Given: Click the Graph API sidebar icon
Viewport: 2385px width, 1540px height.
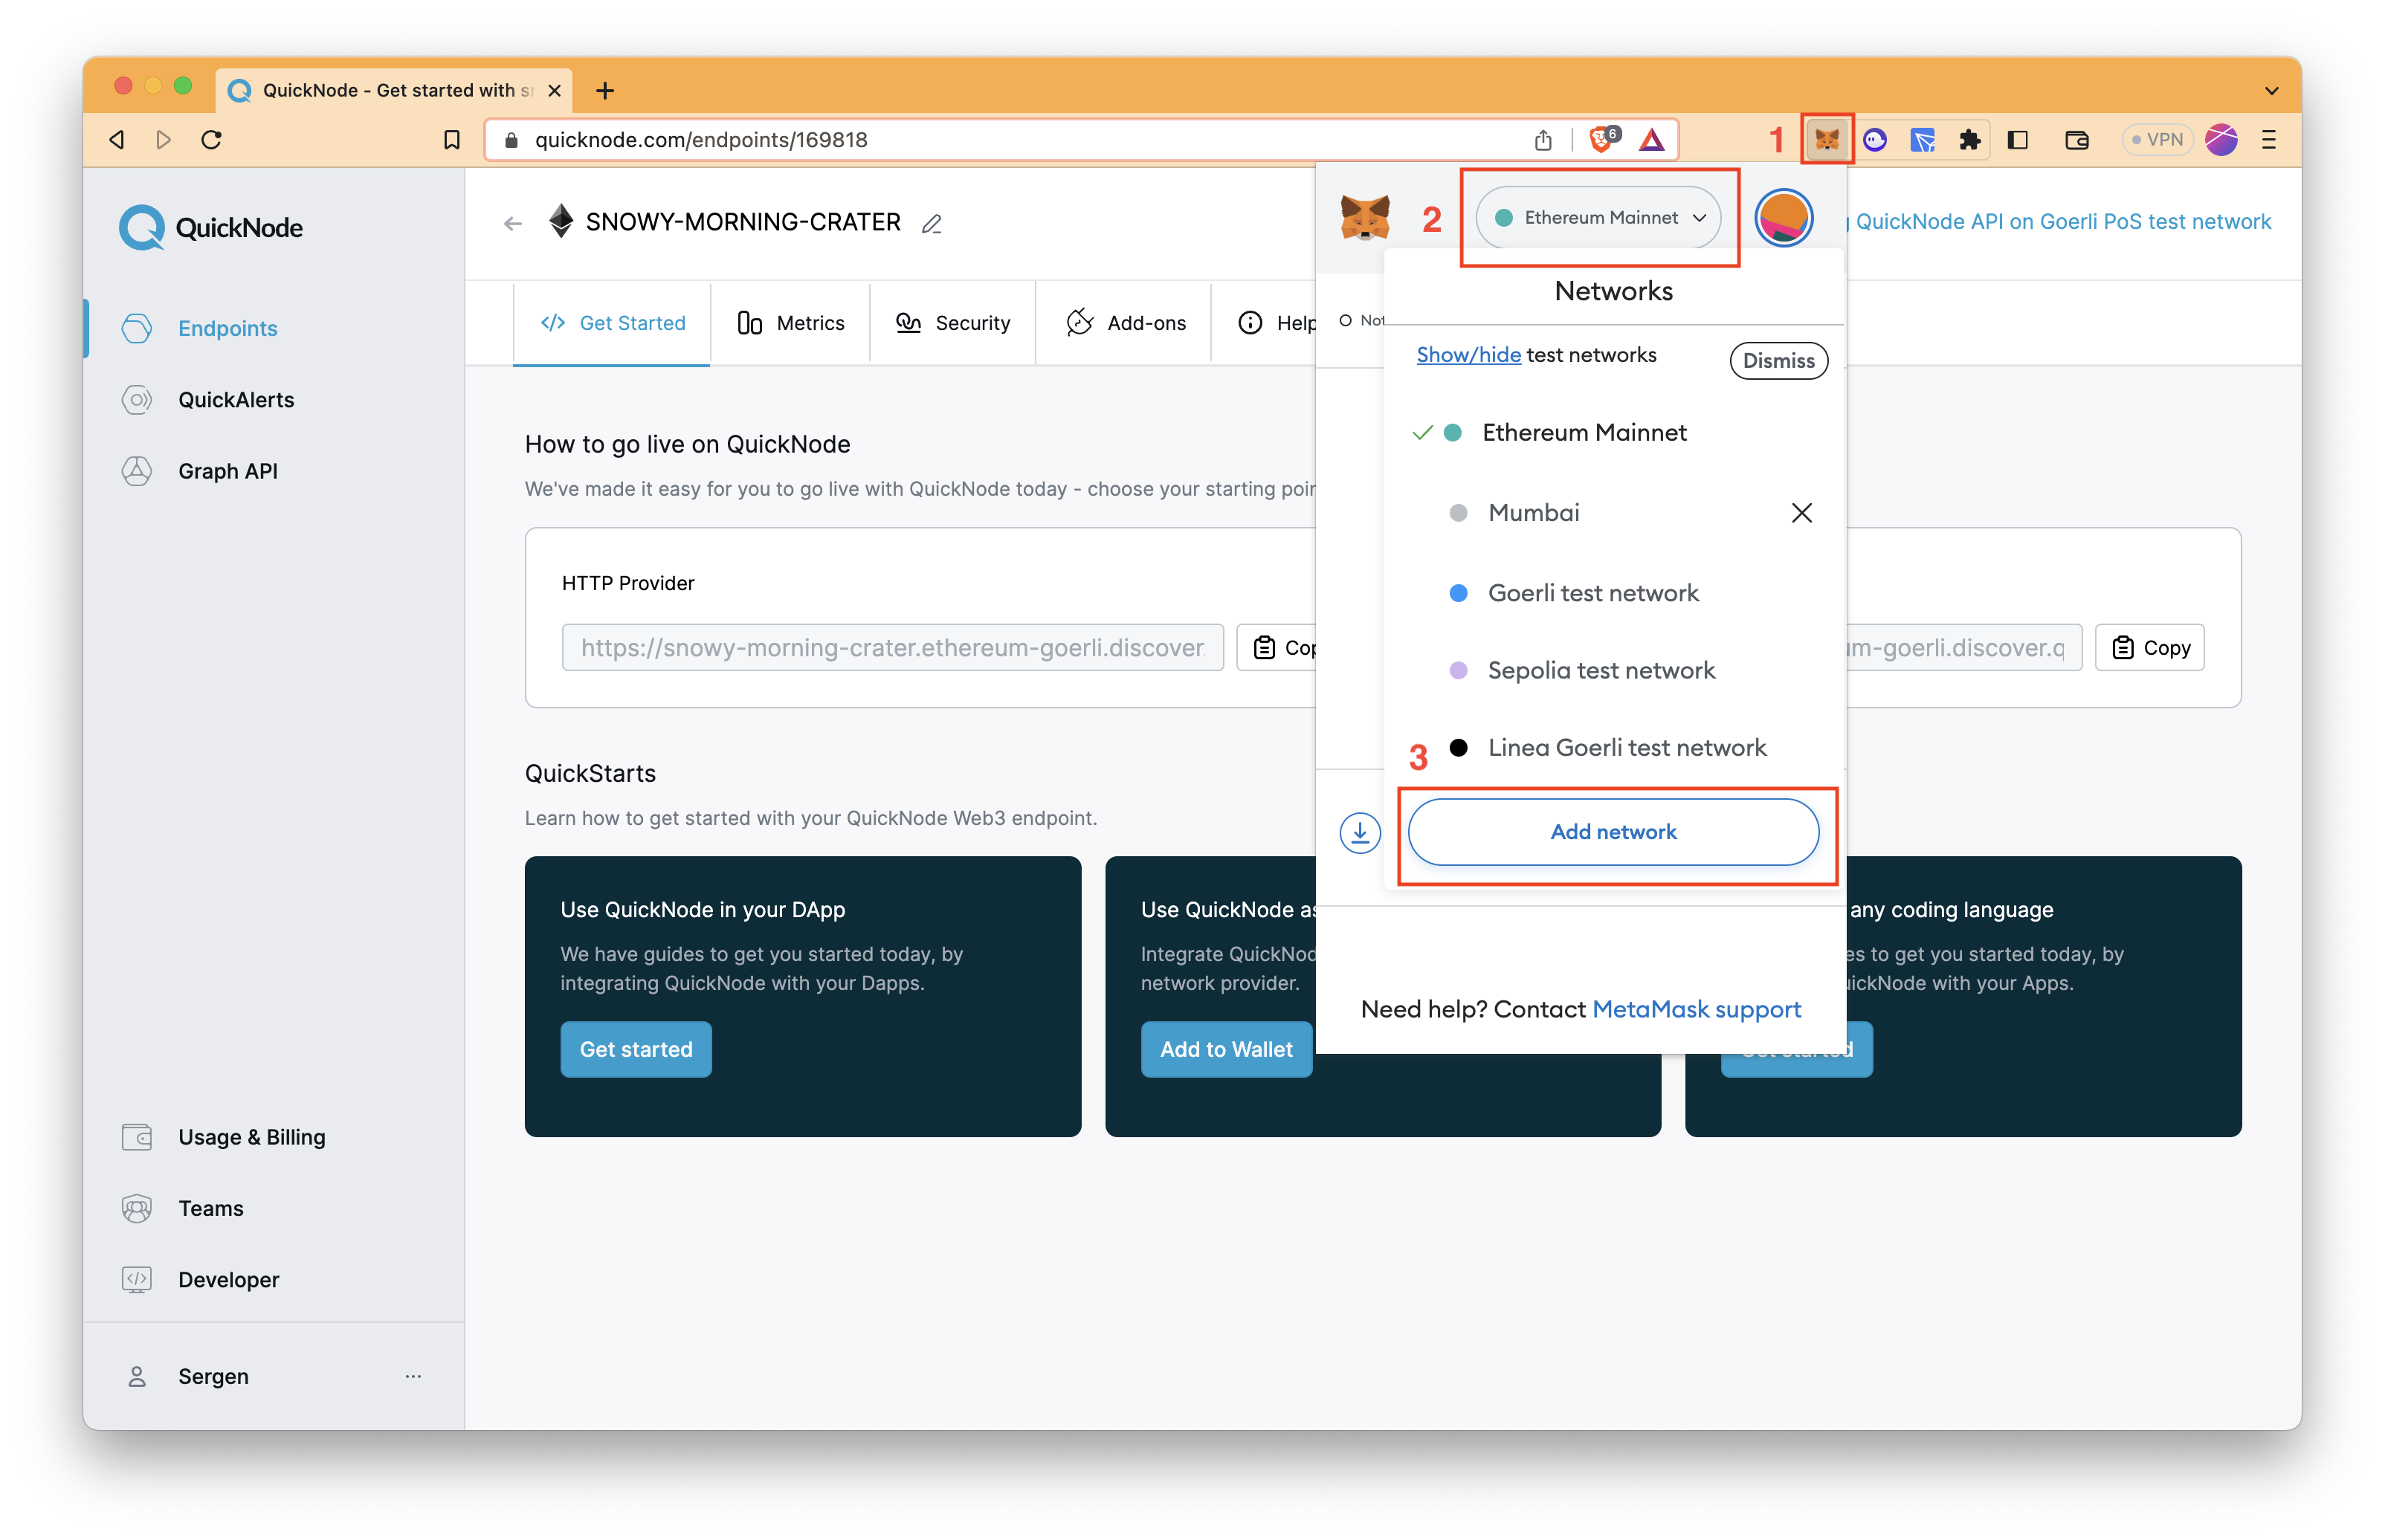Looking at the screenshot, I should pos(138,469).
